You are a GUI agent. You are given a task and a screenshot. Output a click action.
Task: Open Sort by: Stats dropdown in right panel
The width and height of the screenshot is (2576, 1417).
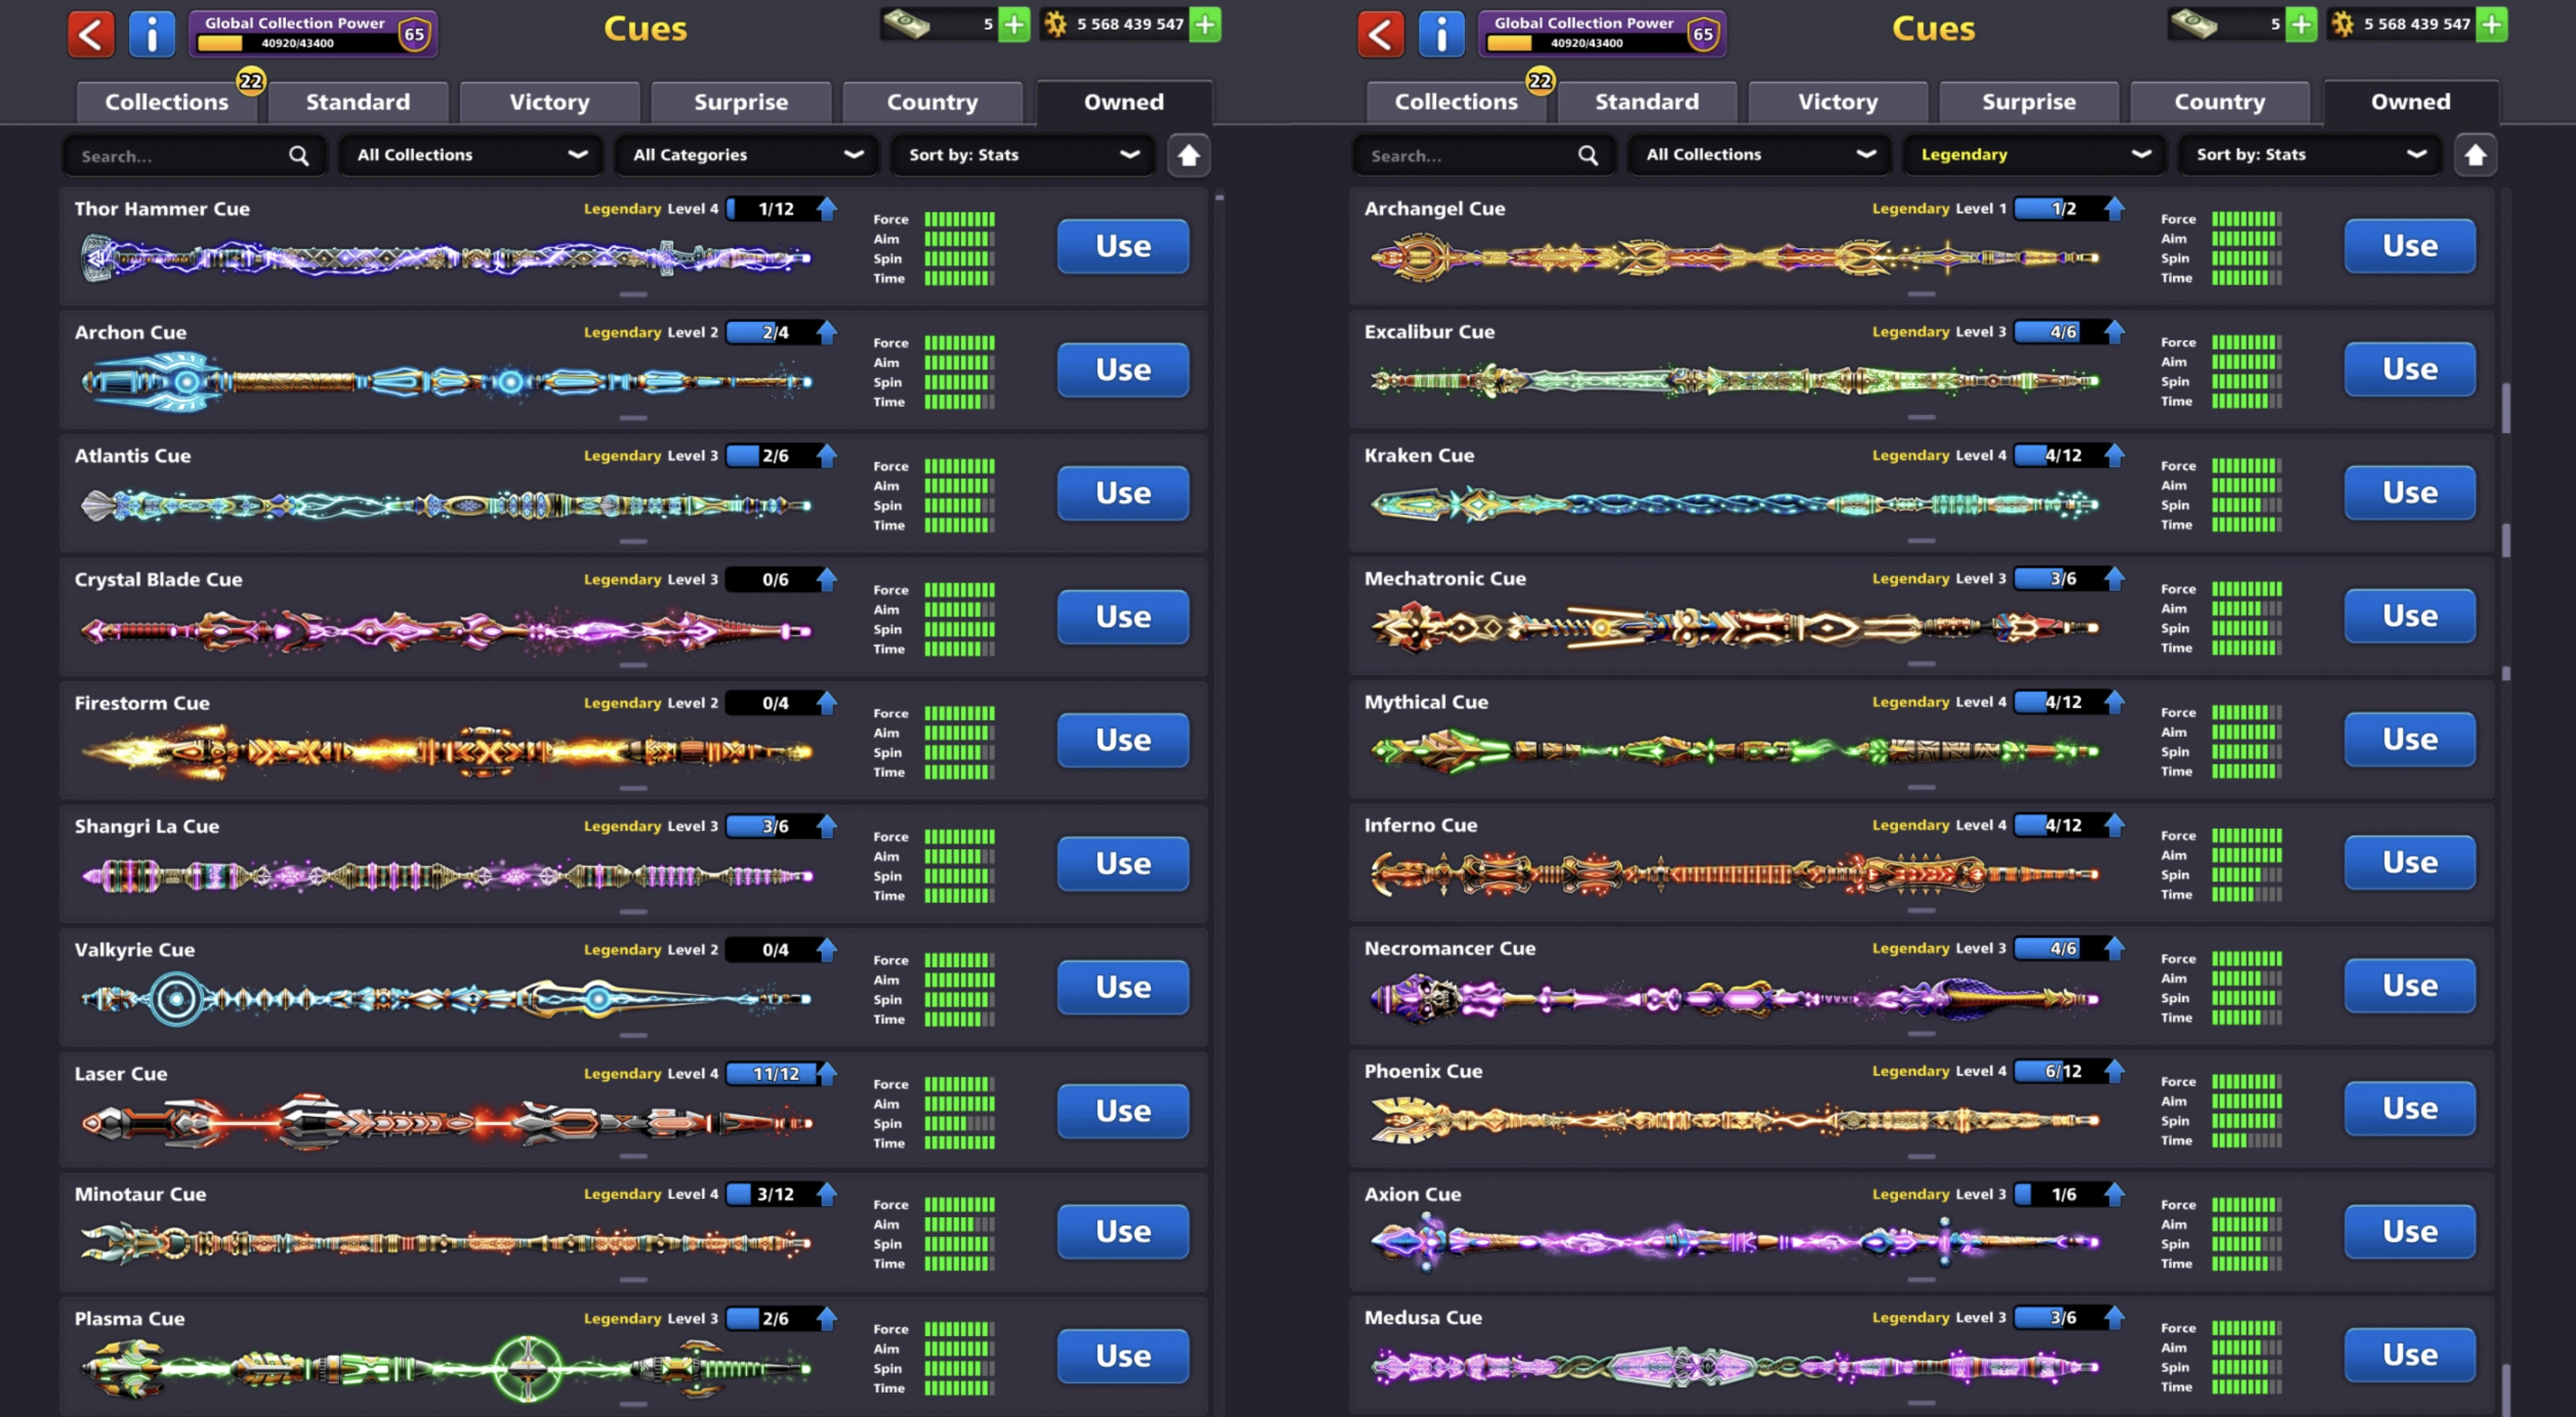pyautogui.click(x=2309, y=155)
